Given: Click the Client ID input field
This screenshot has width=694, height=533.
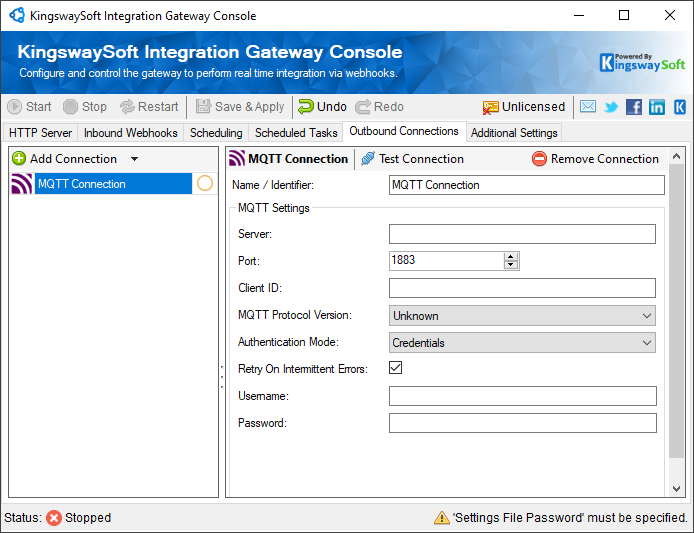Looking at the screenshot, I should coord(522,288).
